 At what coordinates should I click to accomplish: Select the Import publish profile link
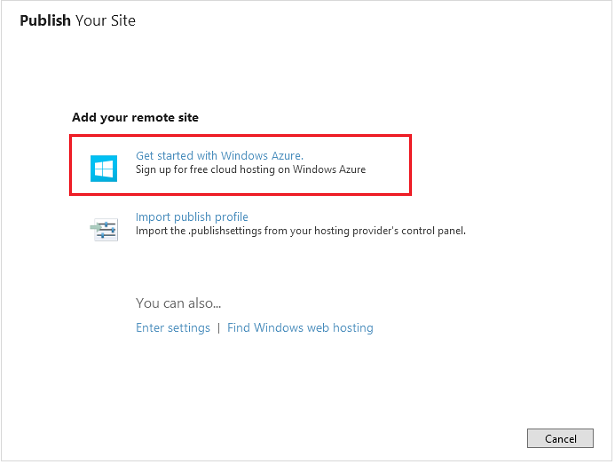click(x=192, y=217)
